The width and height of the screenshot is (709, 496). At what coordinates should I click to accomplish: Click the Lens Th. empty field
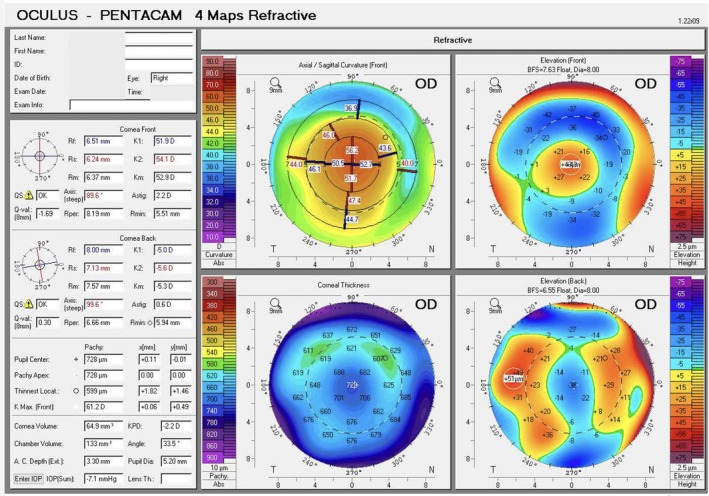click(x=176, y=479)
